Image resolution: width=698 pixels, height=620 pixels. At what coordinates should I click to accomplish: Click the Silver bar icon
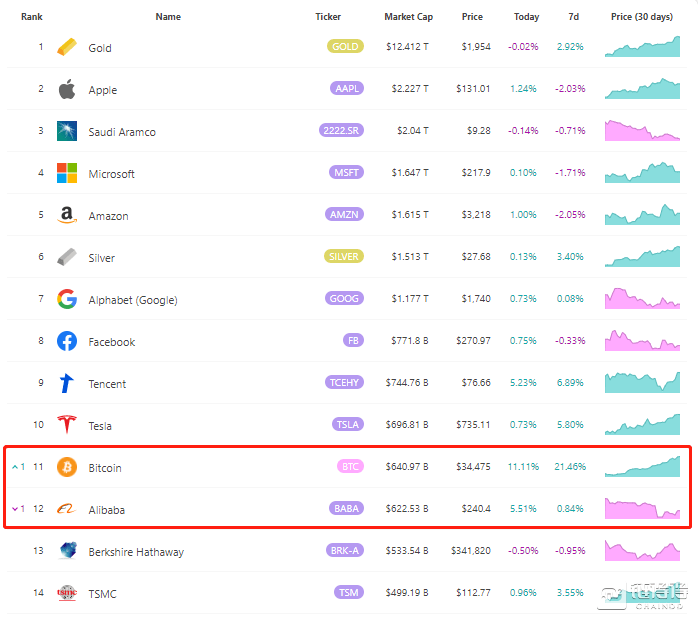coord(67,257)
